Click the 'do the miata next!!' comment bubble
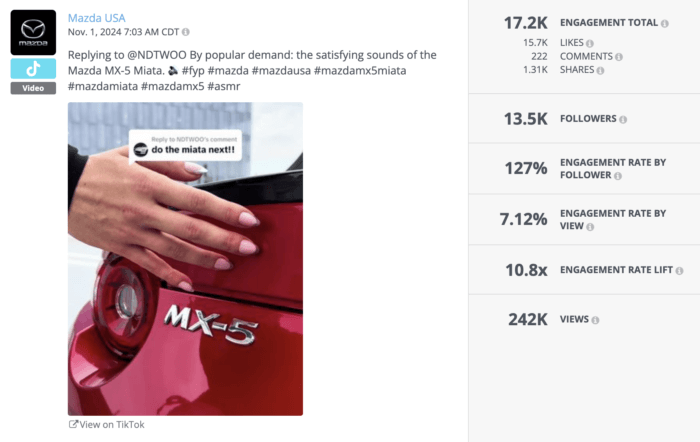700x442 pixels. pyautogui.click(x=186, y=146)
